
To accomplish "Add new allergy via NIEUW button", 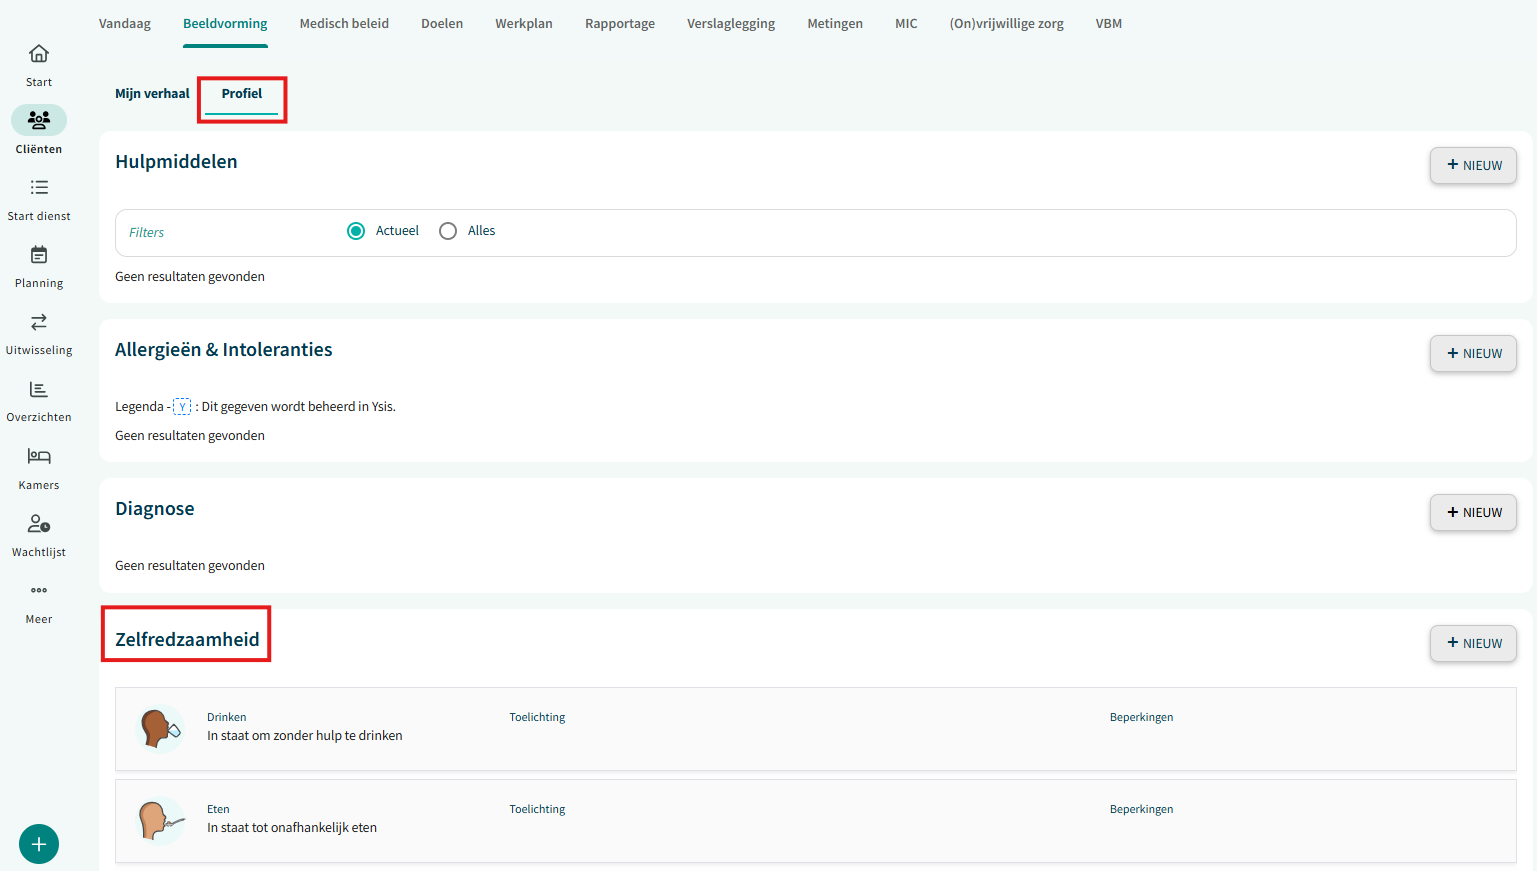I will pyautogui.click(x=1473, y=354).
